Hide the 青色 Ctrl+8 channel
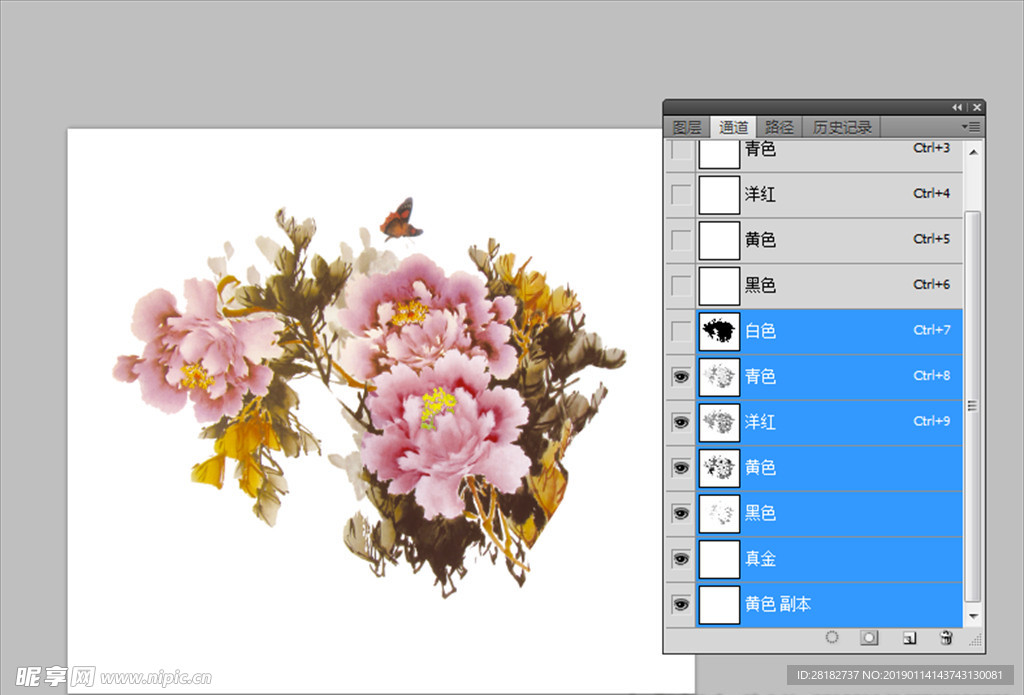Viewport: 1024px width, 695px height. tap(681, 377)
